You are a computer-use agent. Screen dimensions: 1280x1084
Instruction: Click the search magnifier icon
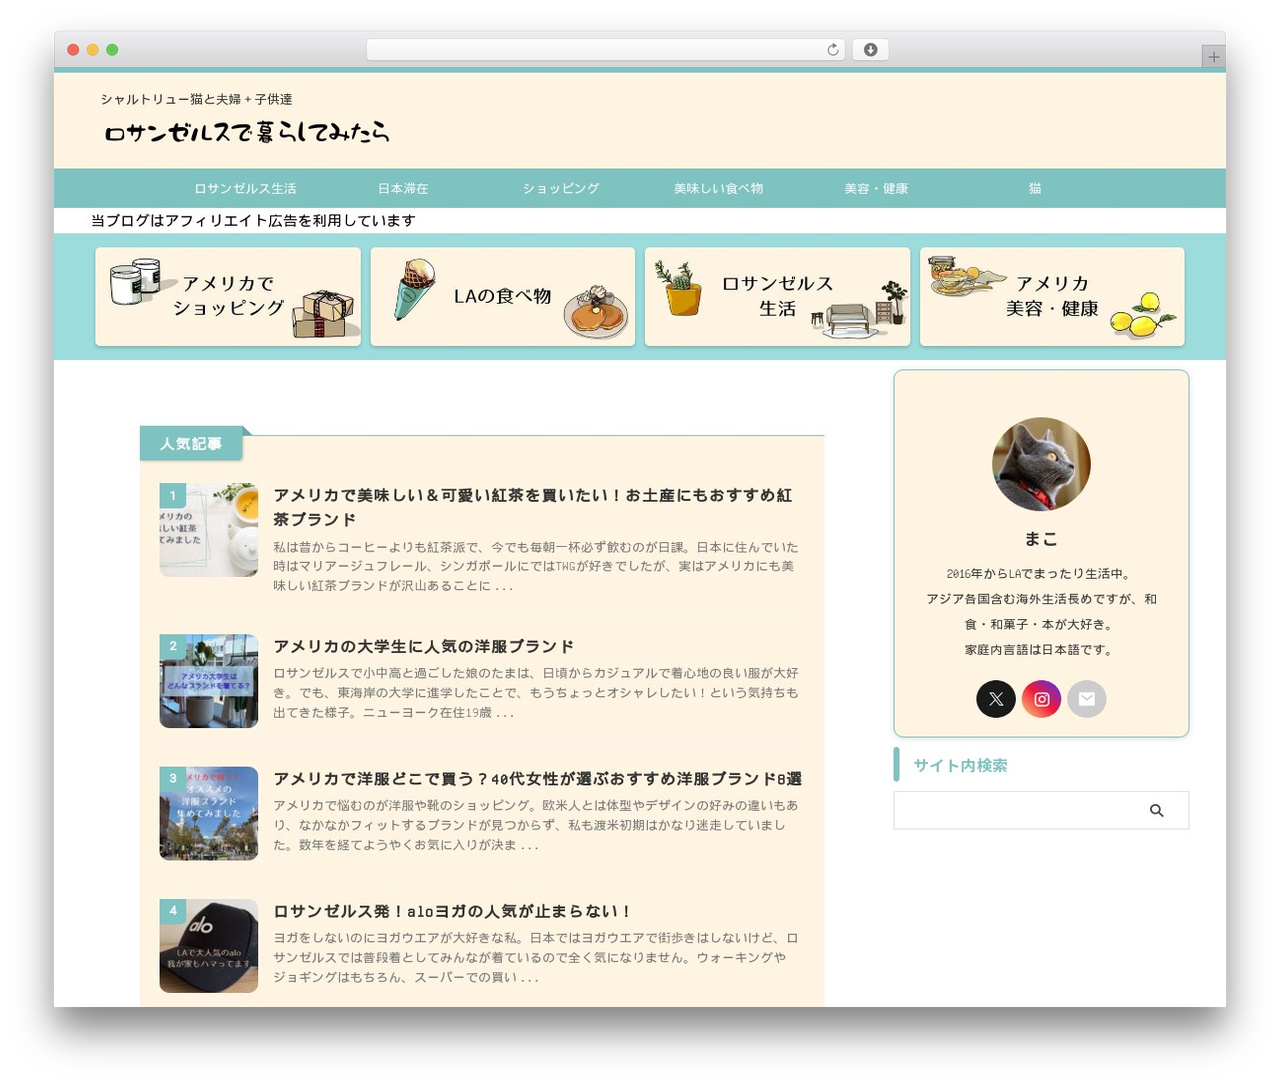[1157, 811]
